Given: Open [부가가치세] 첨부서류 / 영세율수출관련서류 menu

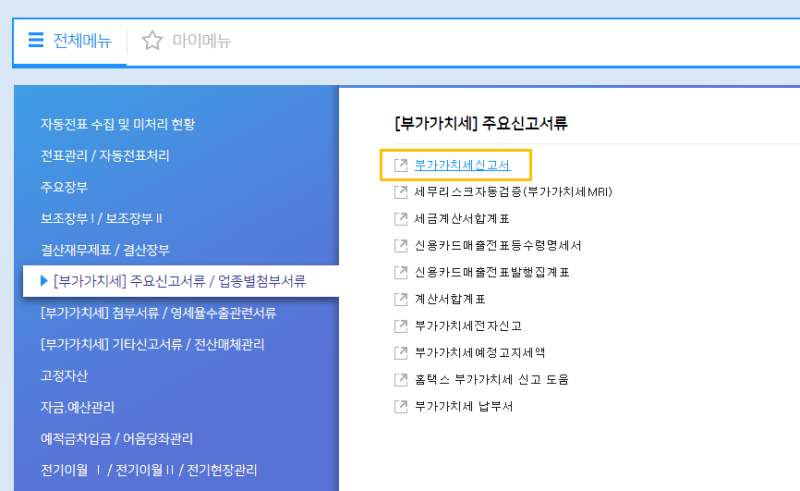Looking at the screenshot, I should (158, 313).
